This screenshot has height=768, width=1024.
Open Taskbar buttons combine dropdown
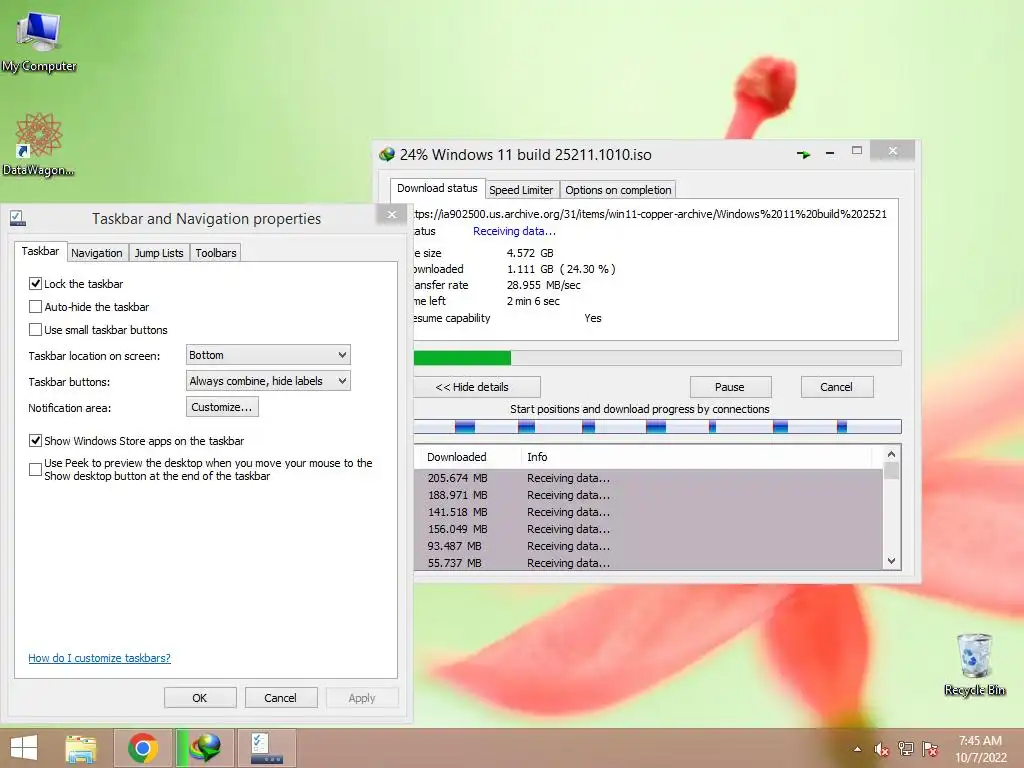[x=268, y=381]
